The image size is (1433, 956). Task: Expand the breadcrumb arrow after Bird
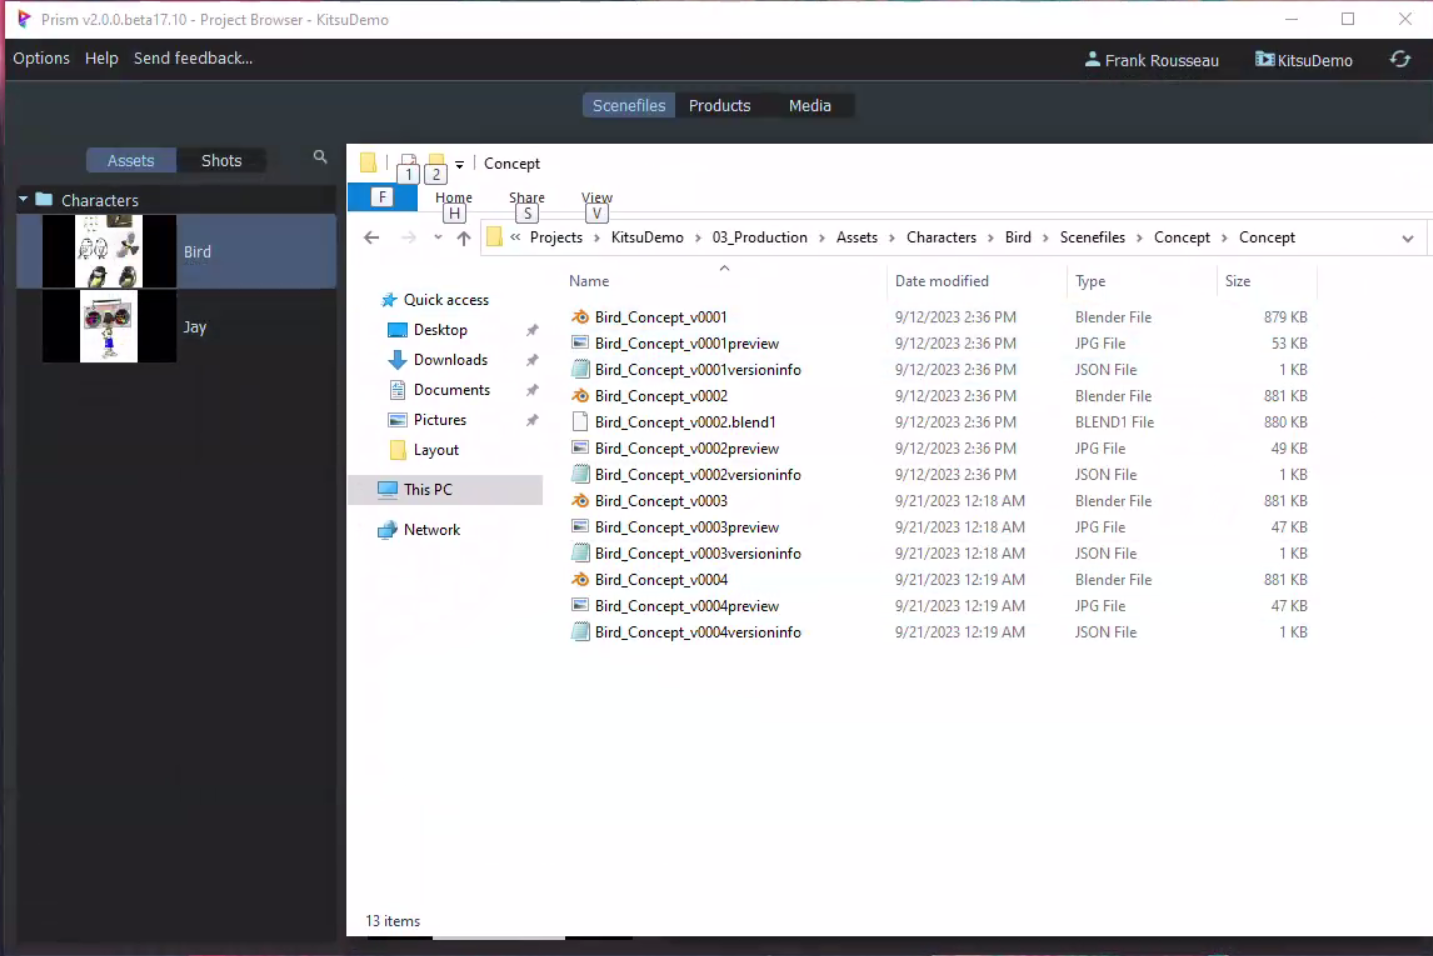click(x=1046, y=238)
